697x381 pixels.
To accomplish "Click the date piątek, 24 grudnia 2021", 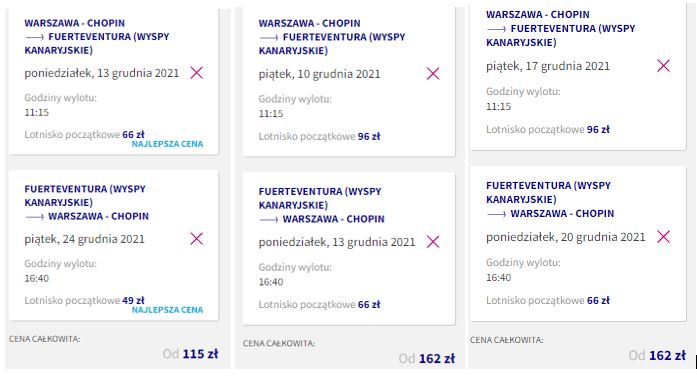I will point(84,239).
